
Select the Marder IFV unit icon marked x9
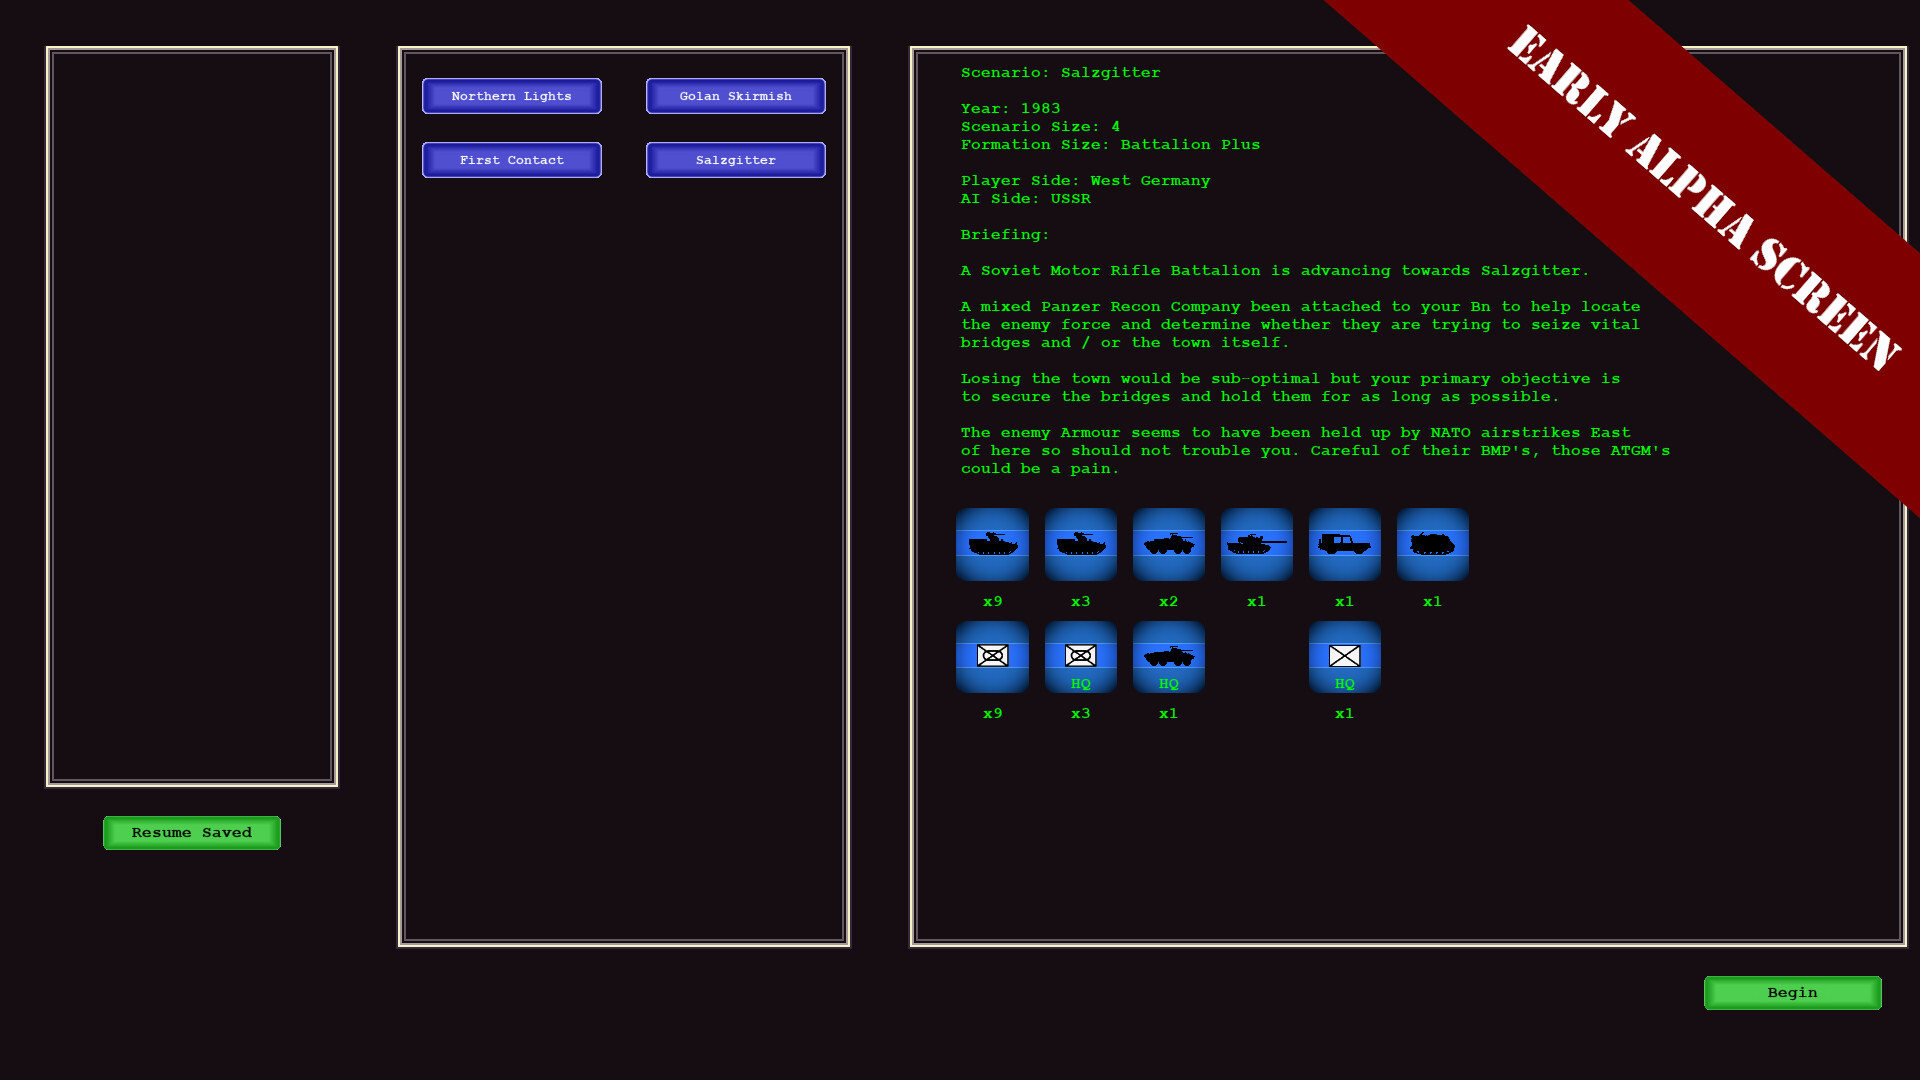(x=992, y=545)
